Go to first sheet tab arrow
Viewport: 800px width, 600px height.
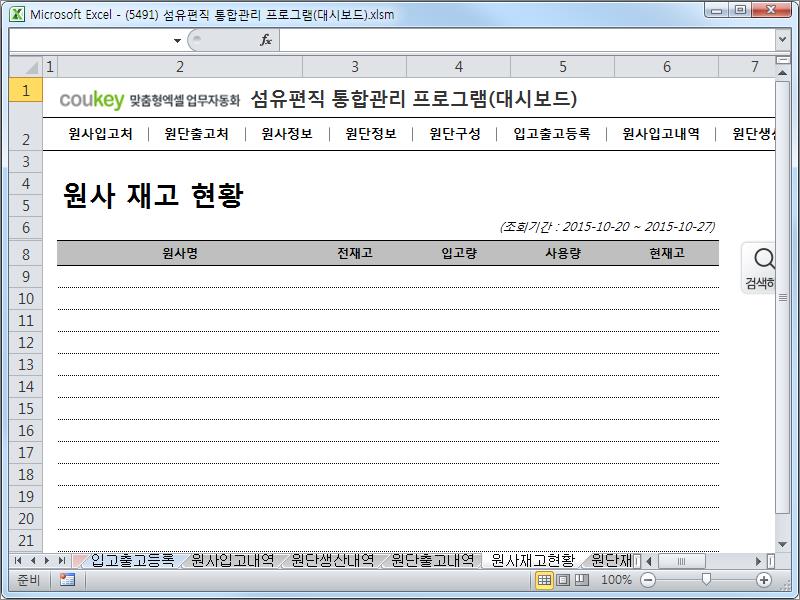[18, 561]
